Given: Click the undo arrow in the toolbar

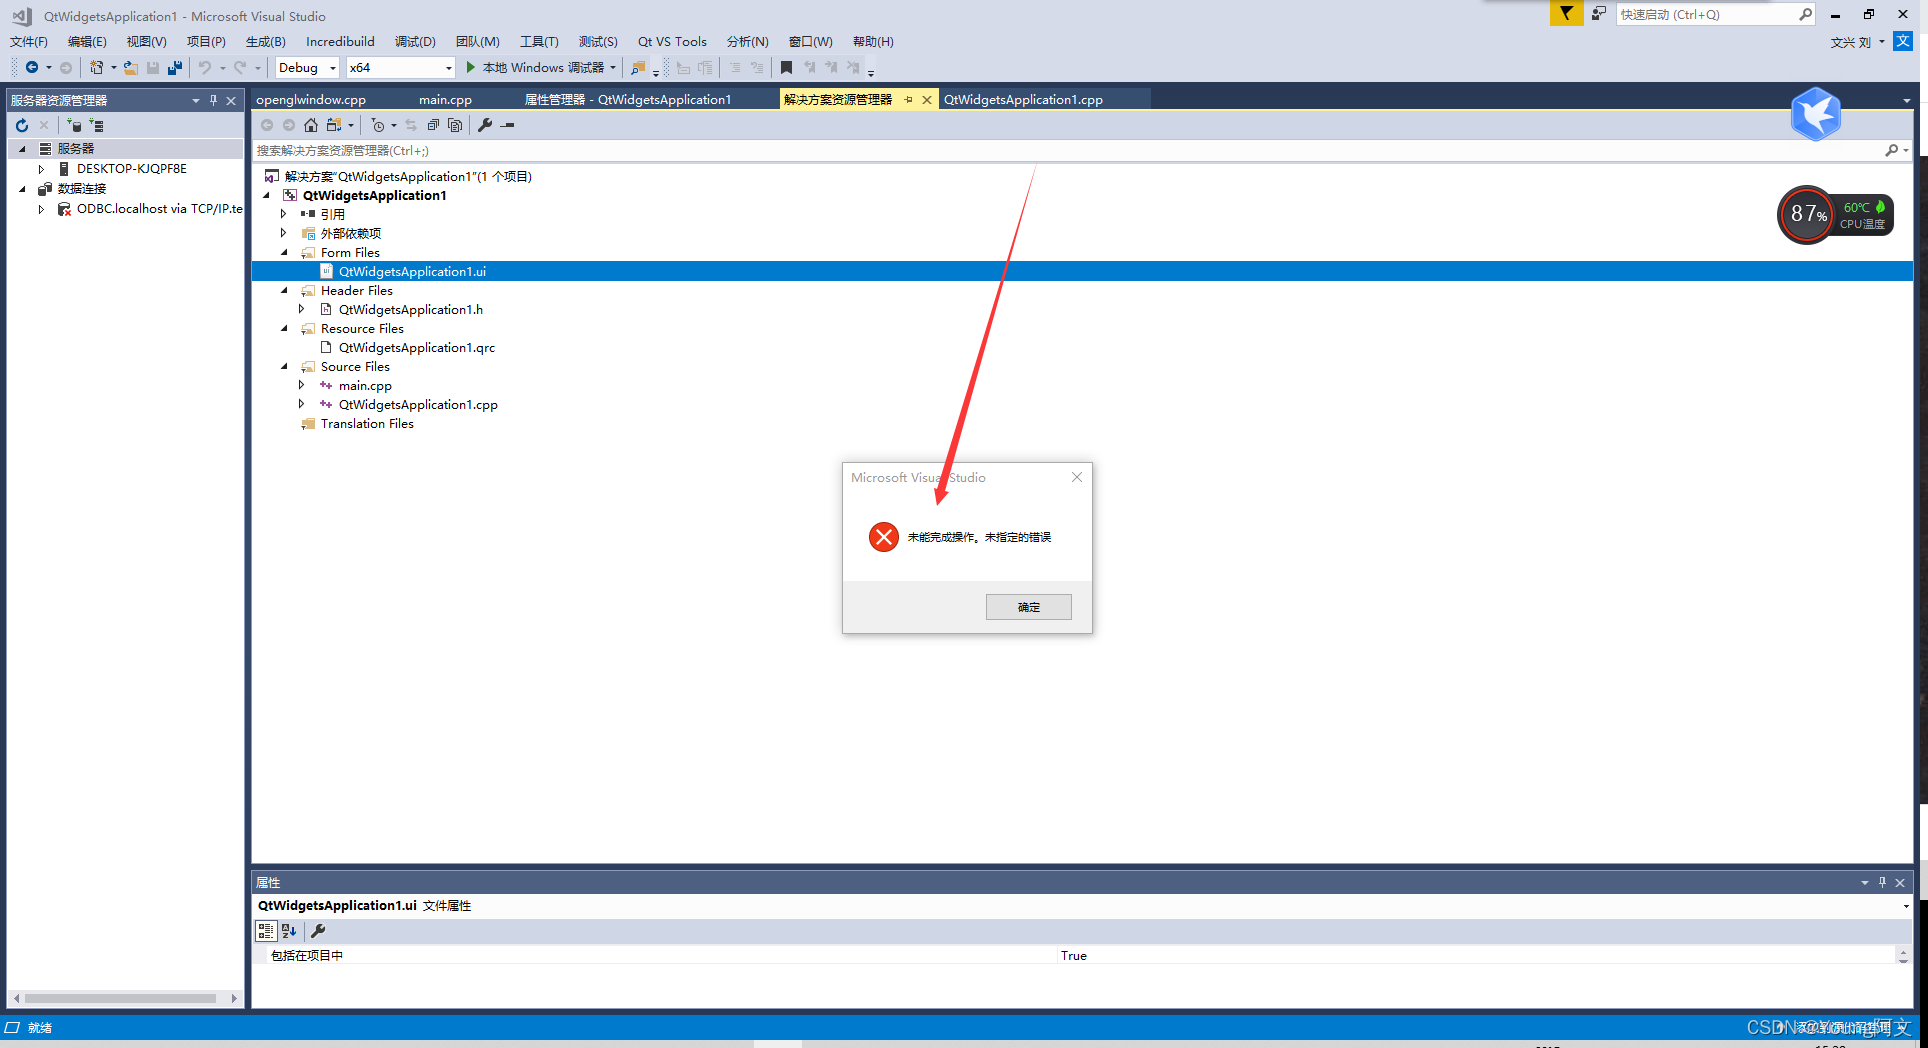Looking at the screenshot, I should click(x=205, y=68).
